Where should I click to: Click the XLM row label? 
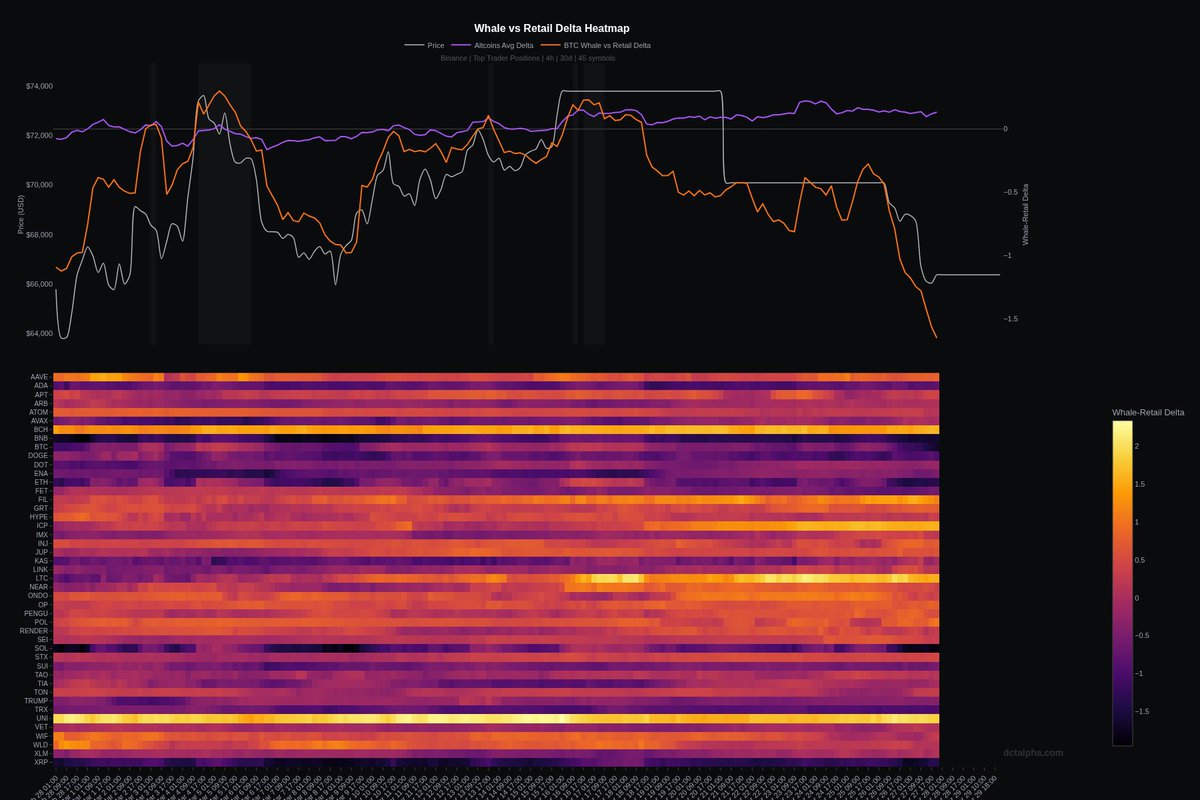[41, 753]
